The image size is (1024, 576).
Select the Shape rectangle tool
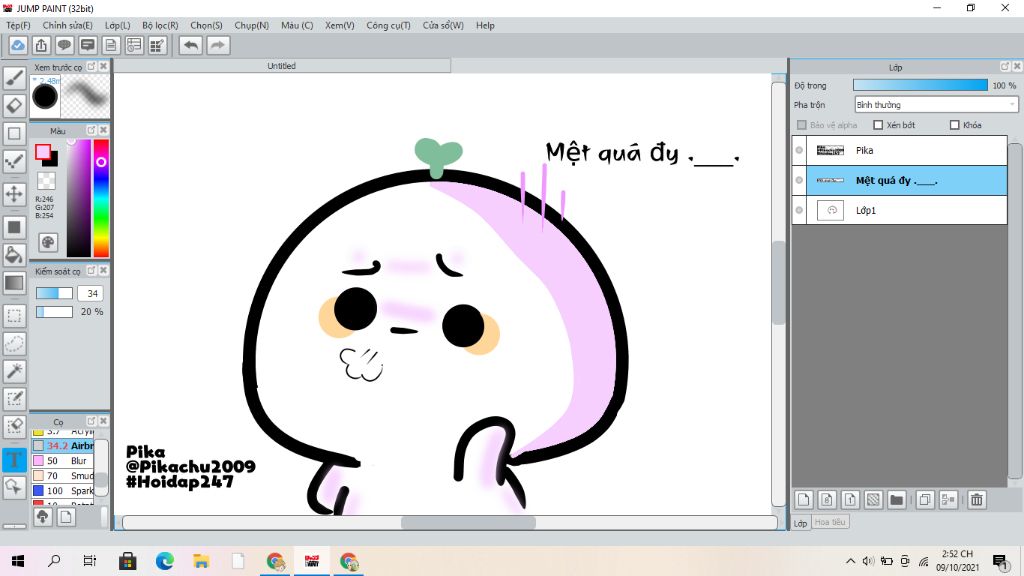click(14, 133)
